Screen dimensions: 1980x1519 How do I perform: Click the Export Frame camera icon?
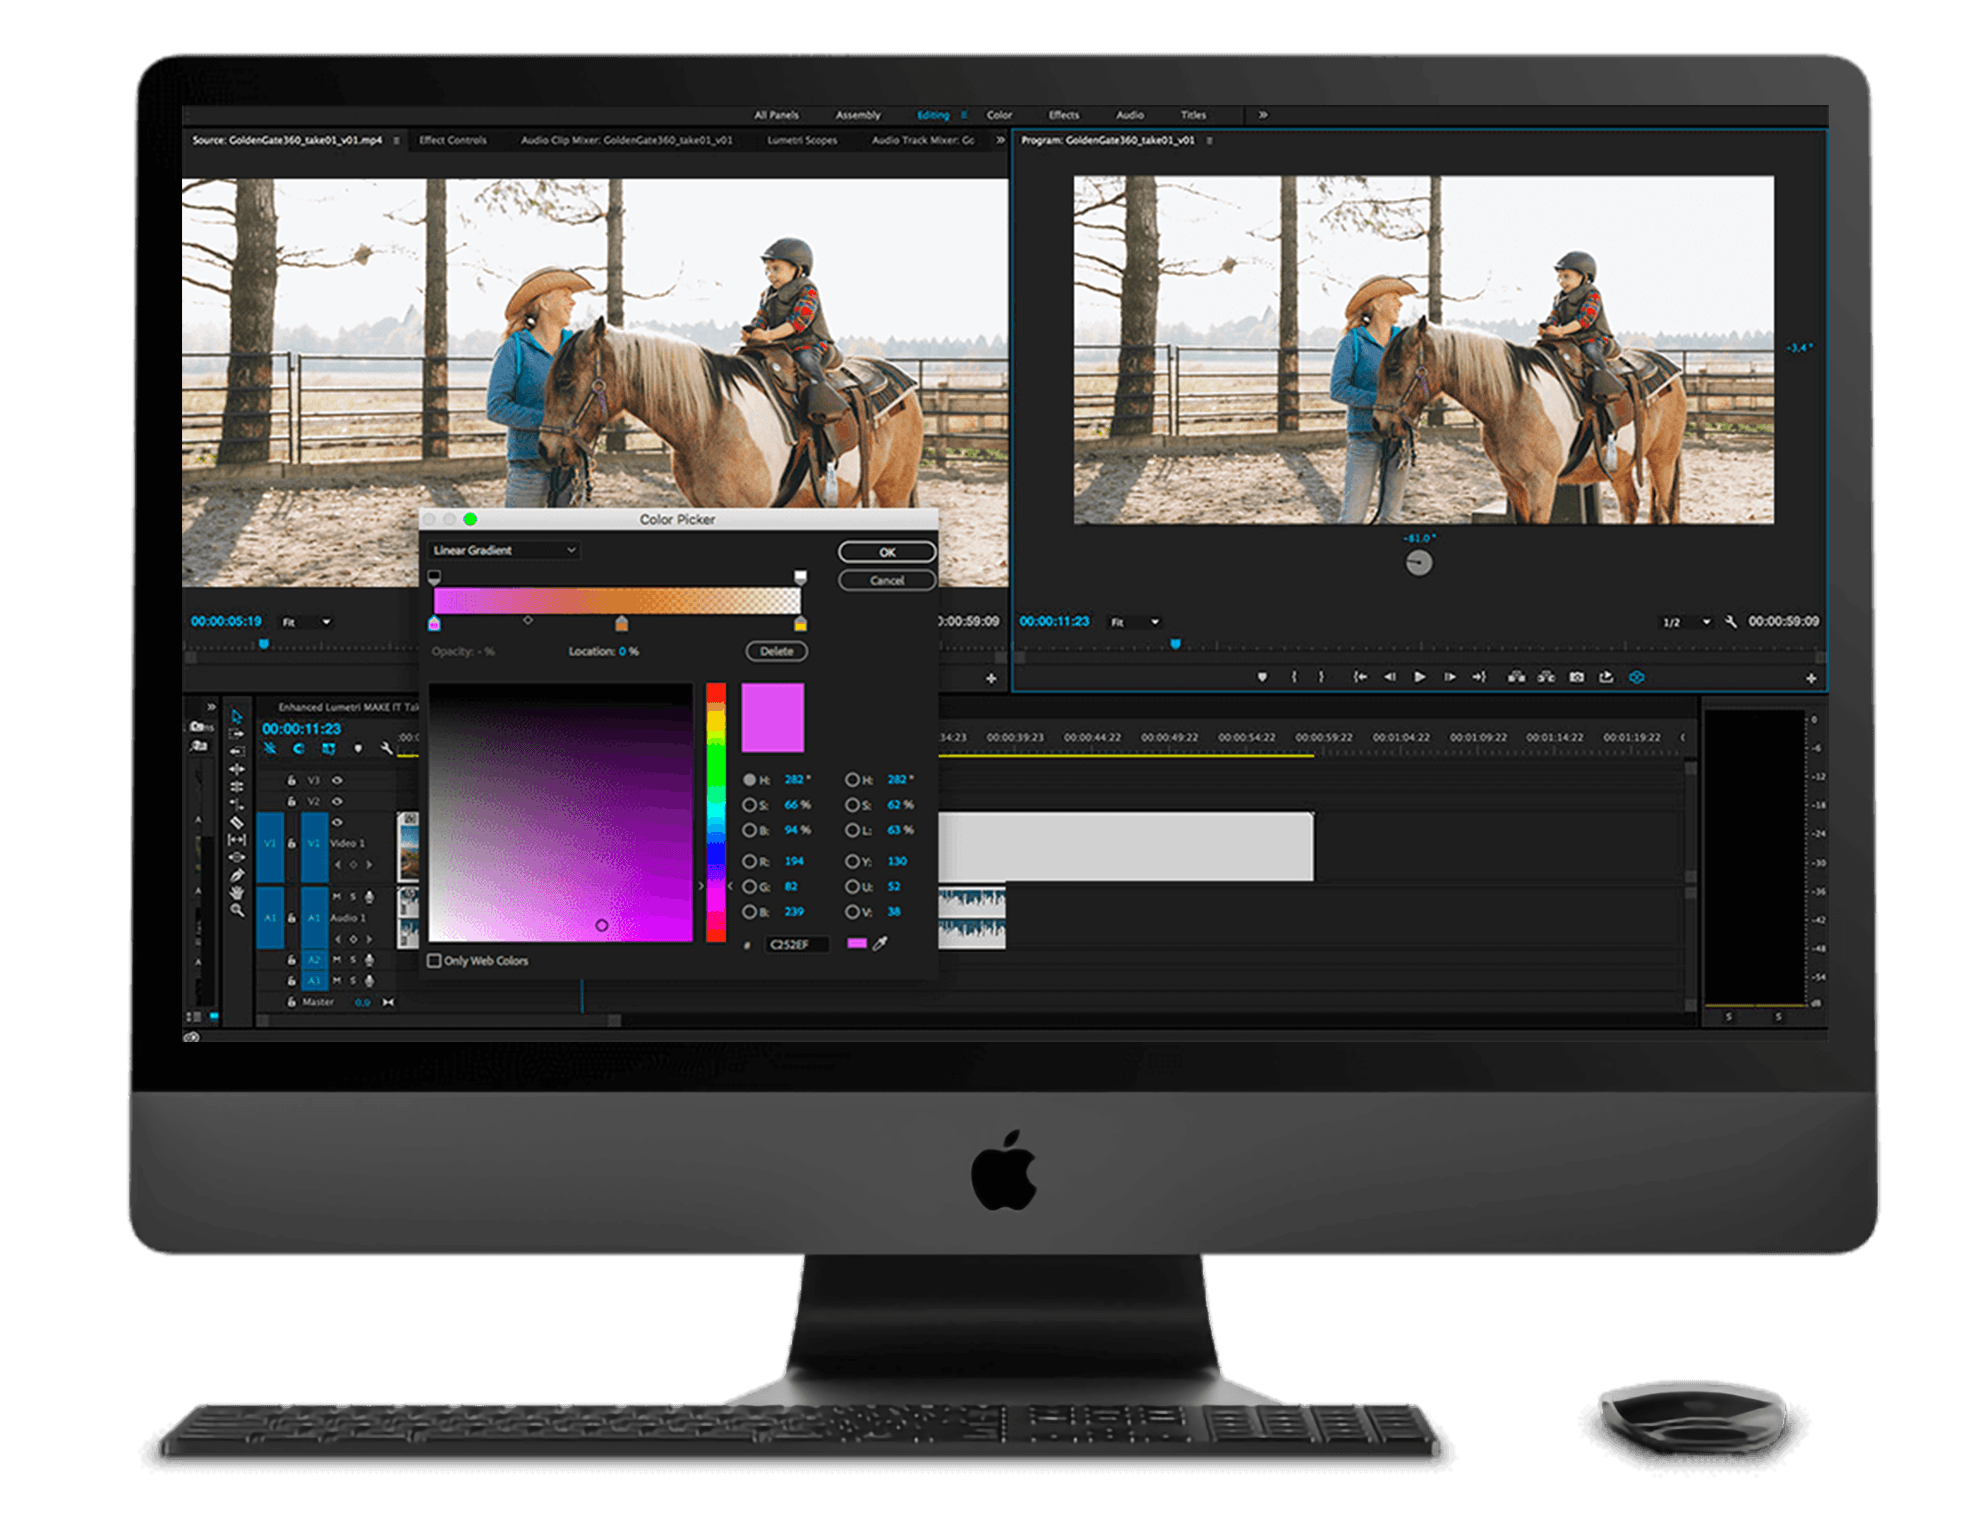click(x=1576, y=677)
